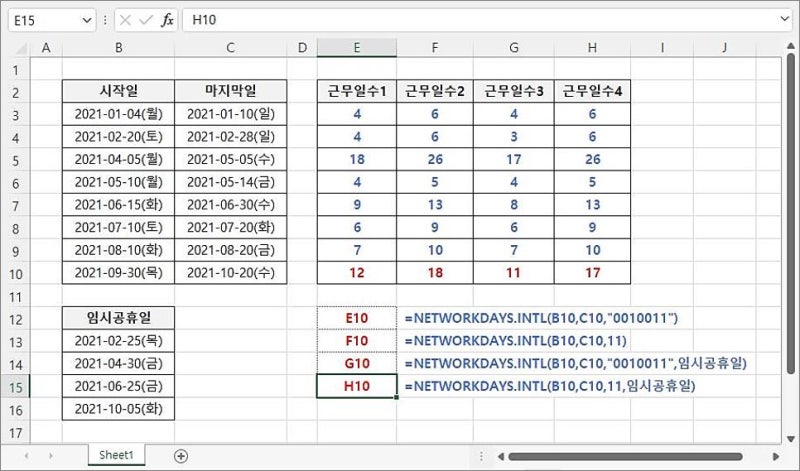Screen dimensions: 800x471
Task: Click the formula bar containing H10
Action: pyautogui.click(x=480, y=20)
